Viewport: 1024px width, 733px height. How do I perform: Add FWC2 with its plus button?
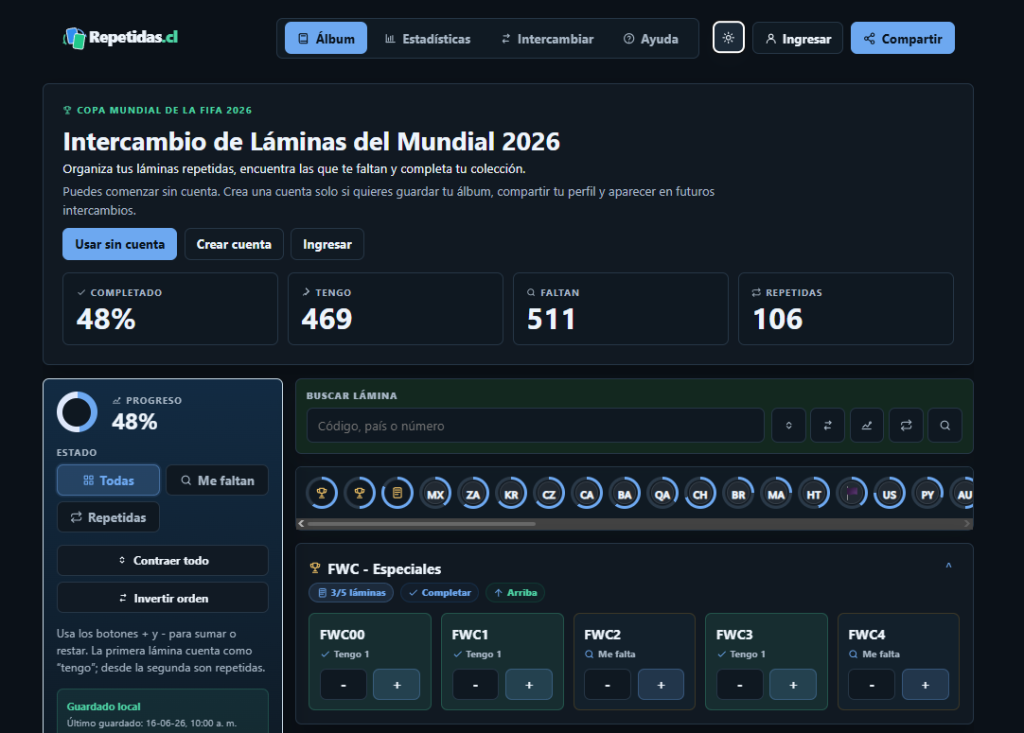(661, 685)
